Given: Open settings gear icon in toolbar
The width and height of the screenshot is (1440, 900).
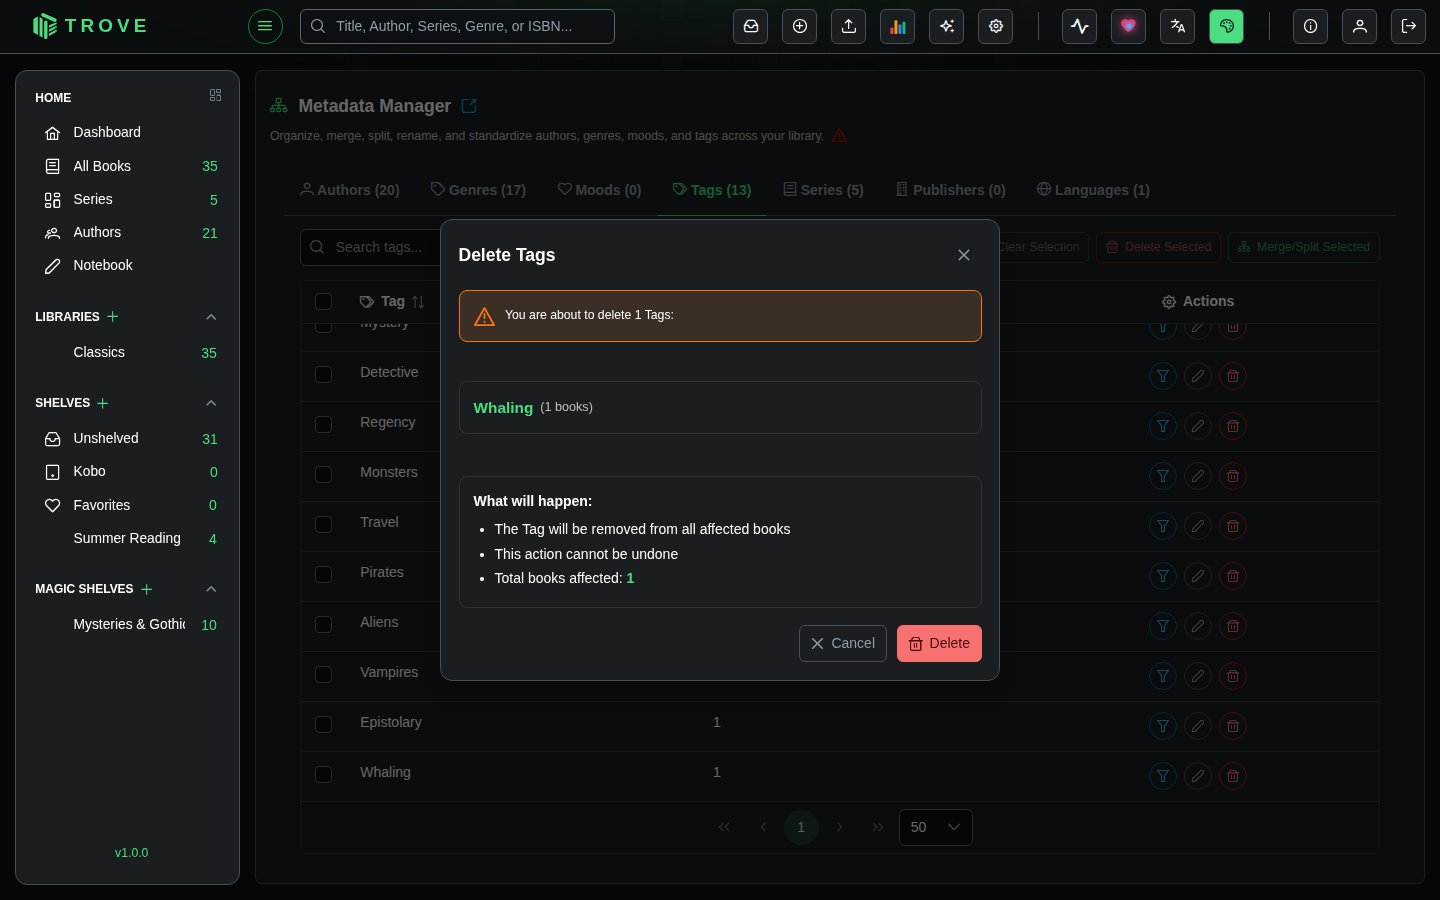Looking at the screenshot, I should click(996, 26).
